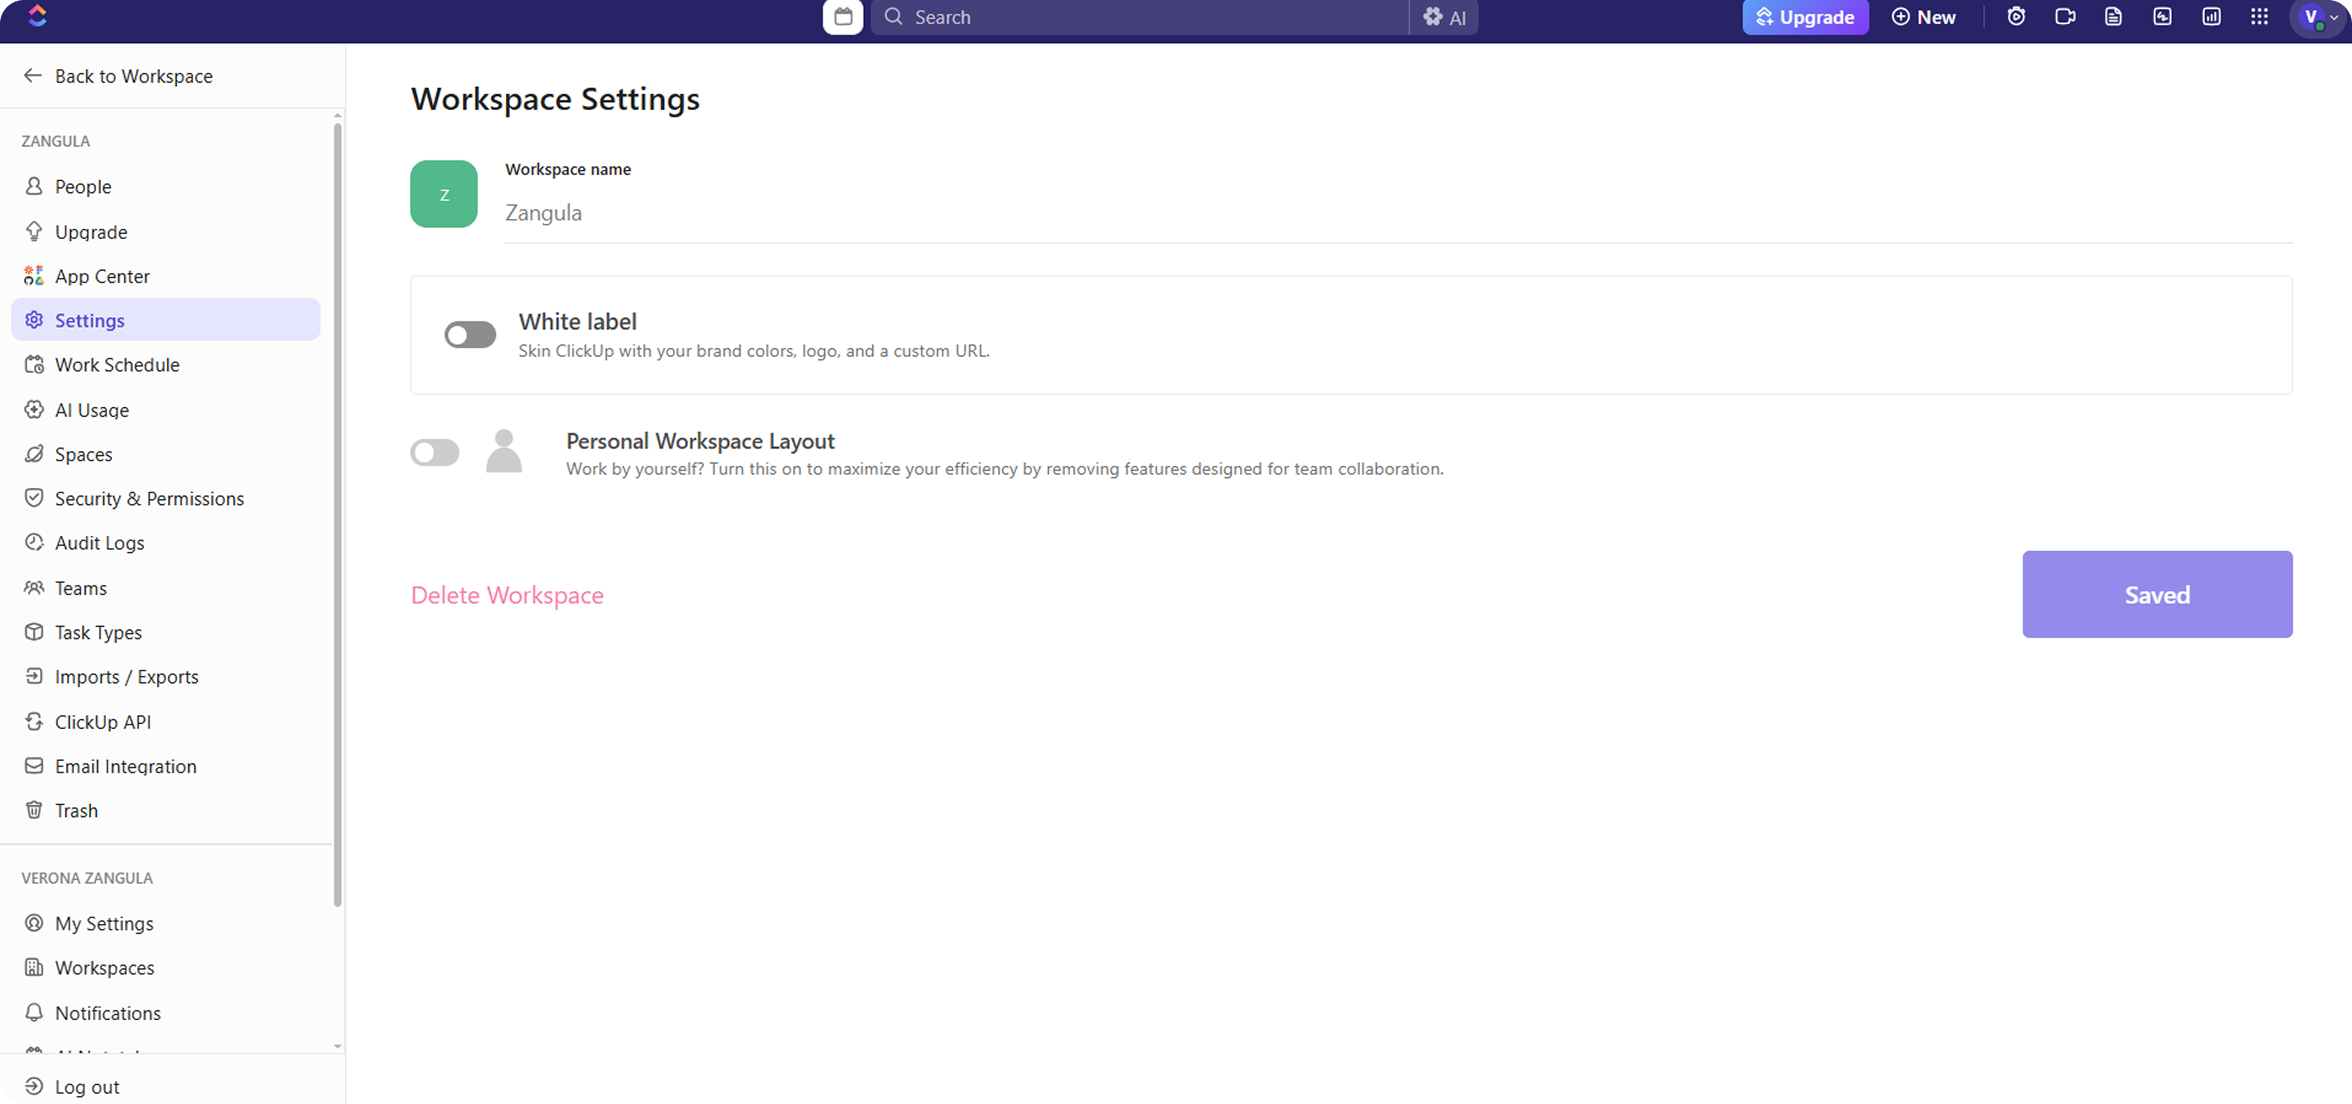2352x1104 pixels.
Task: Click the Imports / Exports icon
Action: pyautogui.click(x=34, y=676)
